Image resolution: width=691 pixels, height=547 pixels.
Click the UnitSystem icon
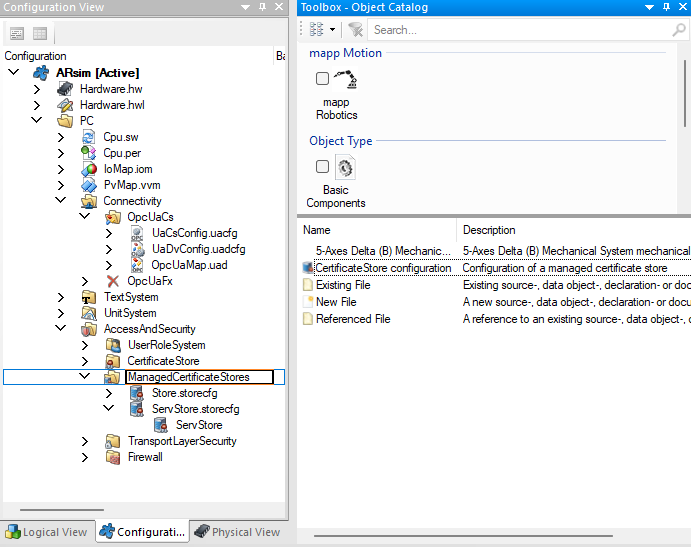[89, 313]
